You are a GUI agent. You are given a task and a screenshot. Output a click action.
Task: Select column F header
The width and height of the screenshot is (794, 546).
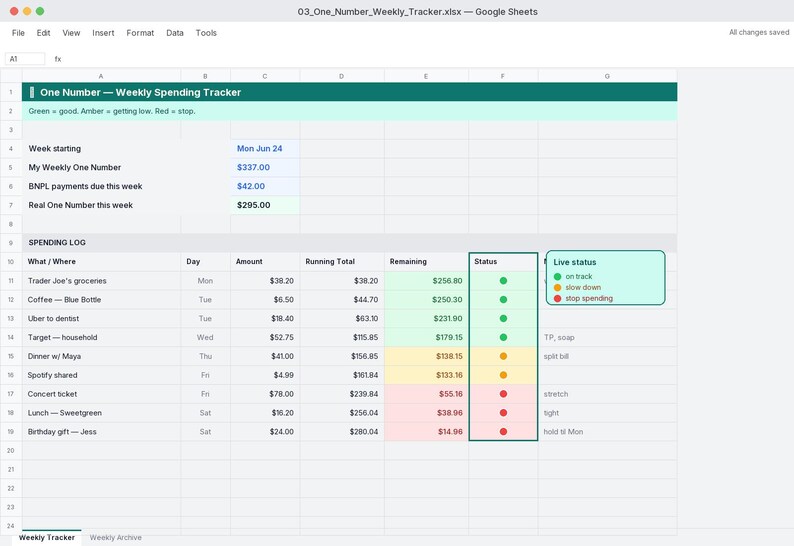pos(503,76)
